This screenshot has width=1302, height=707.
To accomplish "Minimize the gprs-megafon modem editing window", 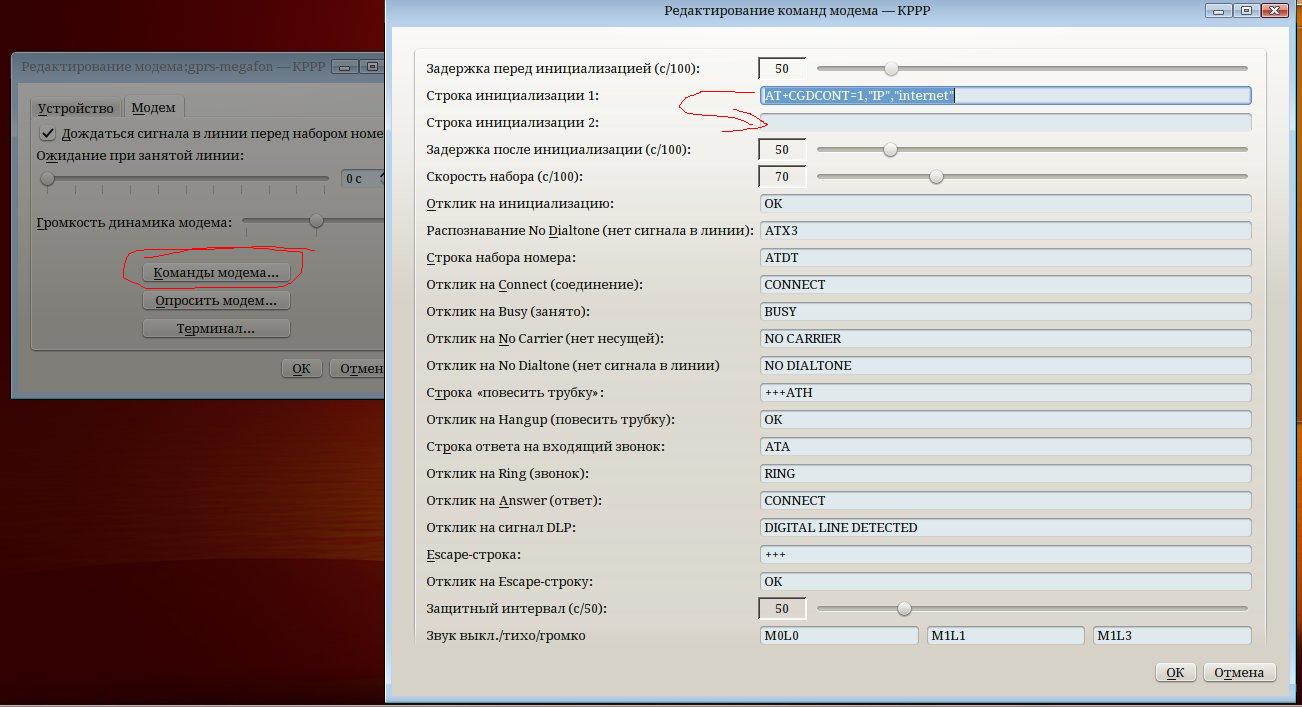I will [x=346, y=66].
